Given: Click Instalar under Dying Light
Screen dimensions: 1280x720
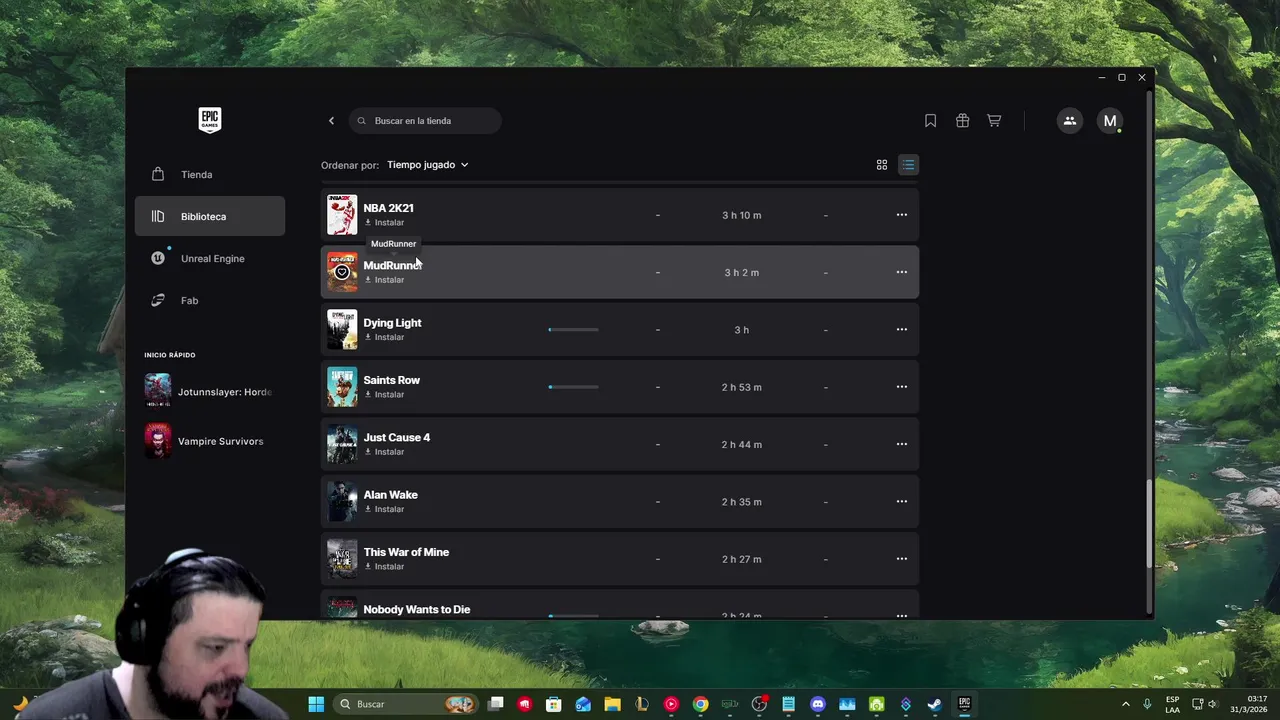Looking at the screenshot, I should coord(384,337).
